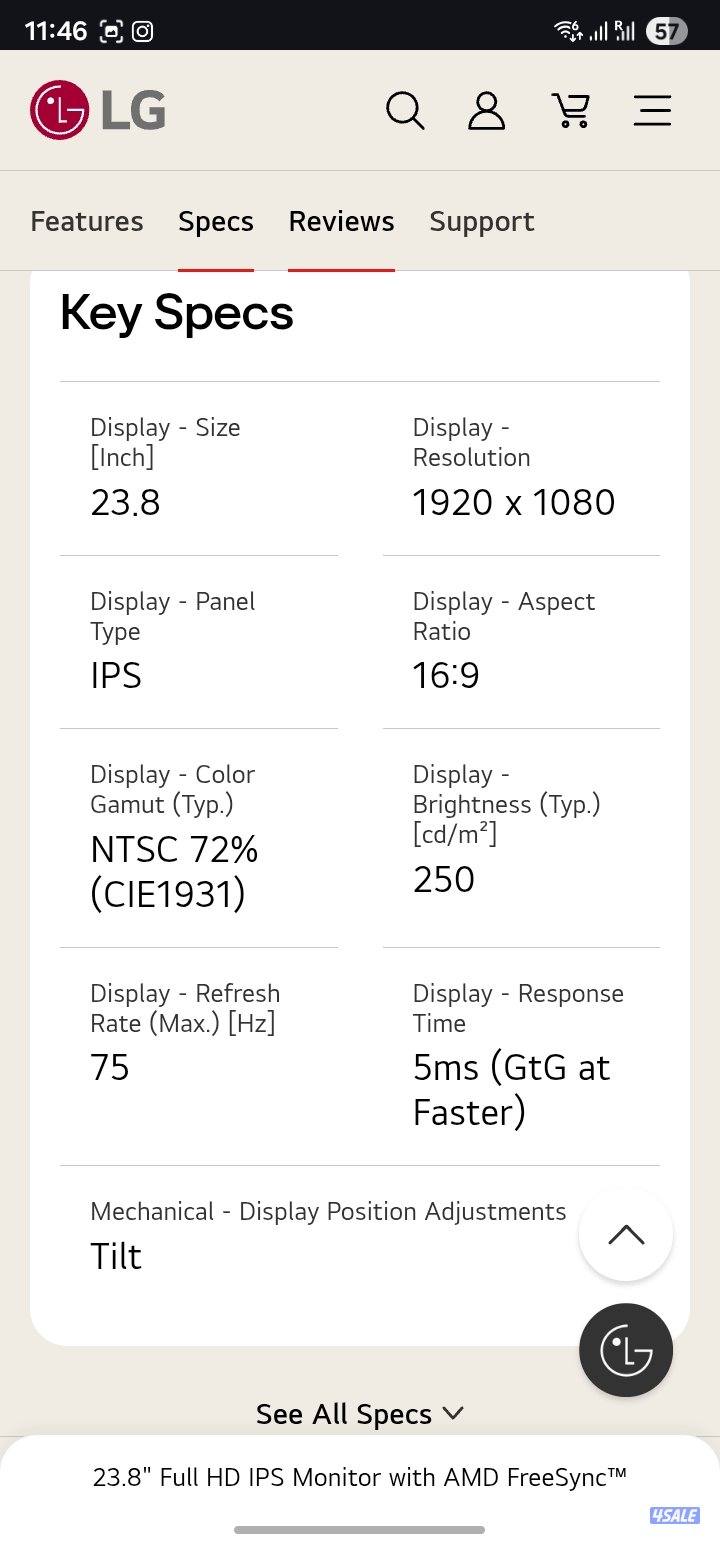This screenshot has height=1544, width=720.
Task: Switch to the Reviews tab
Action: tap(341, 221)
